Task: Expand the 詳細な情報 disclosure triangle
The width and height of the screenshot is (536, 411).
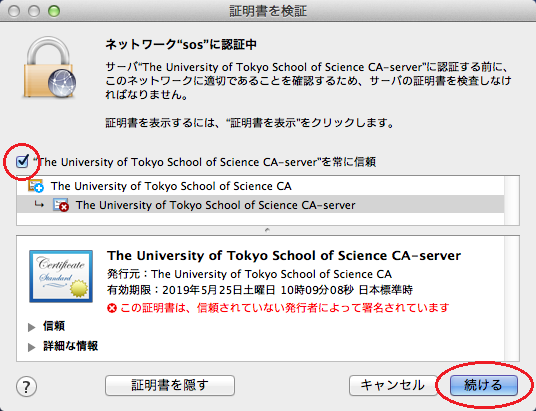Action: coord(31,347)
